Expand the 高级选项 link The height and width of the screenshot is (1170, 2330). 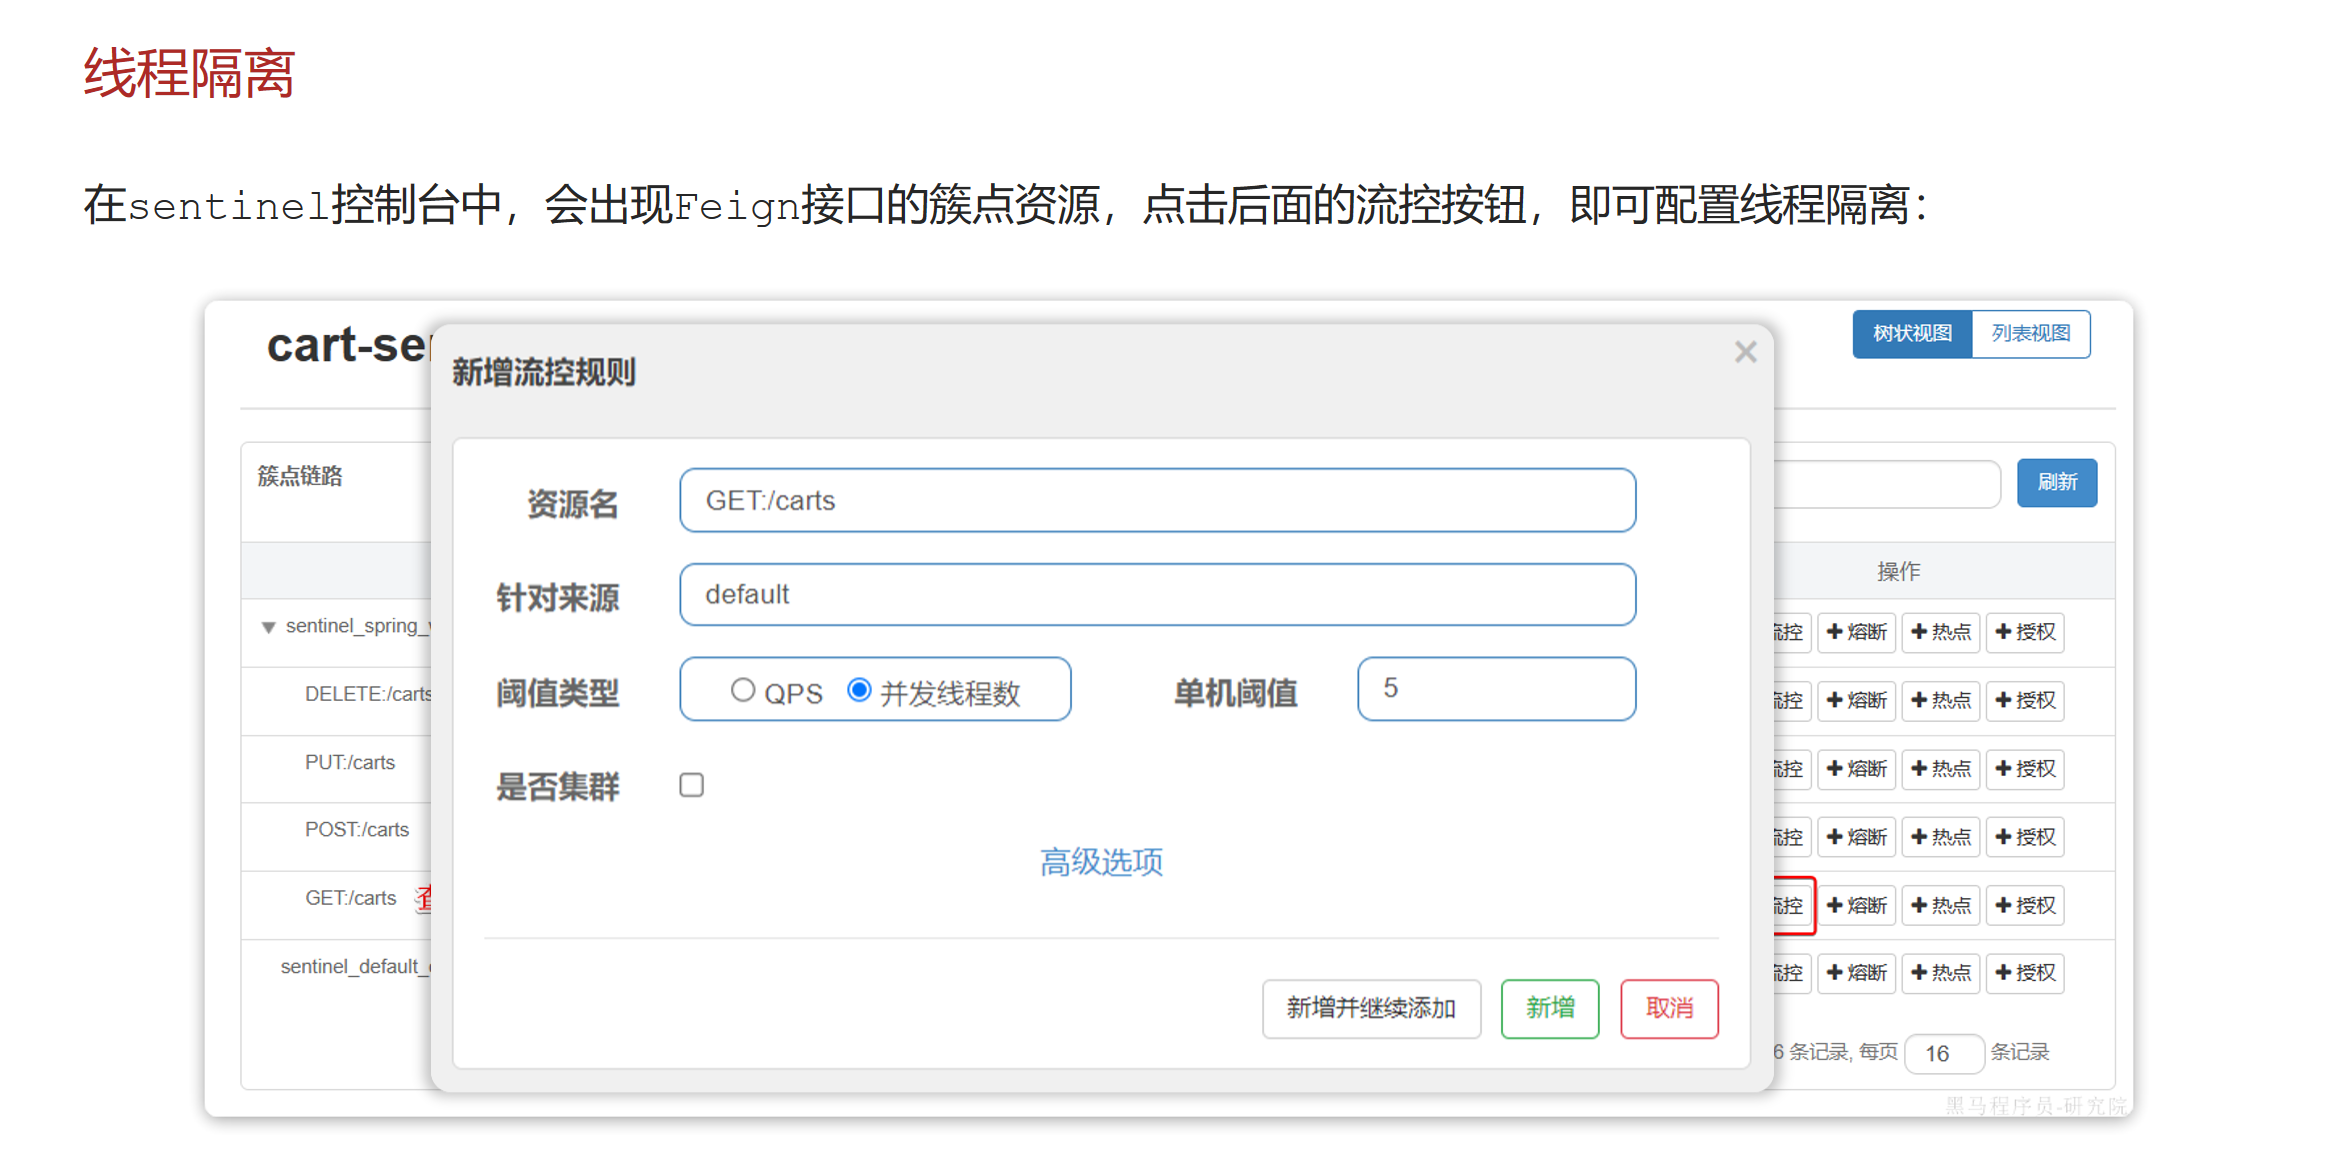point(1101,861)
